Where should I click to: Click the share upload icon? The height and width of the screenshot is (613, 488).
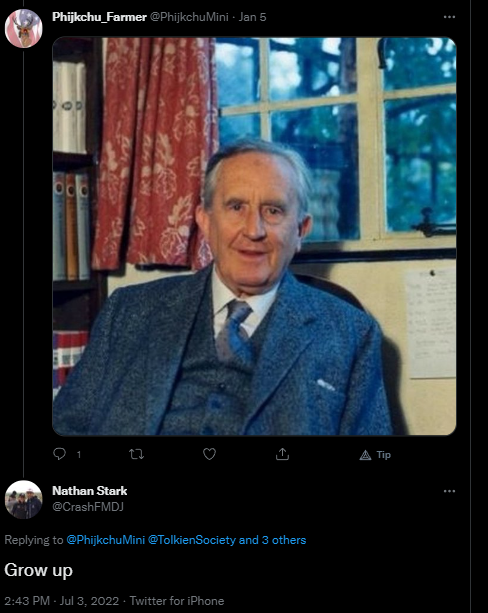[282, 454]
